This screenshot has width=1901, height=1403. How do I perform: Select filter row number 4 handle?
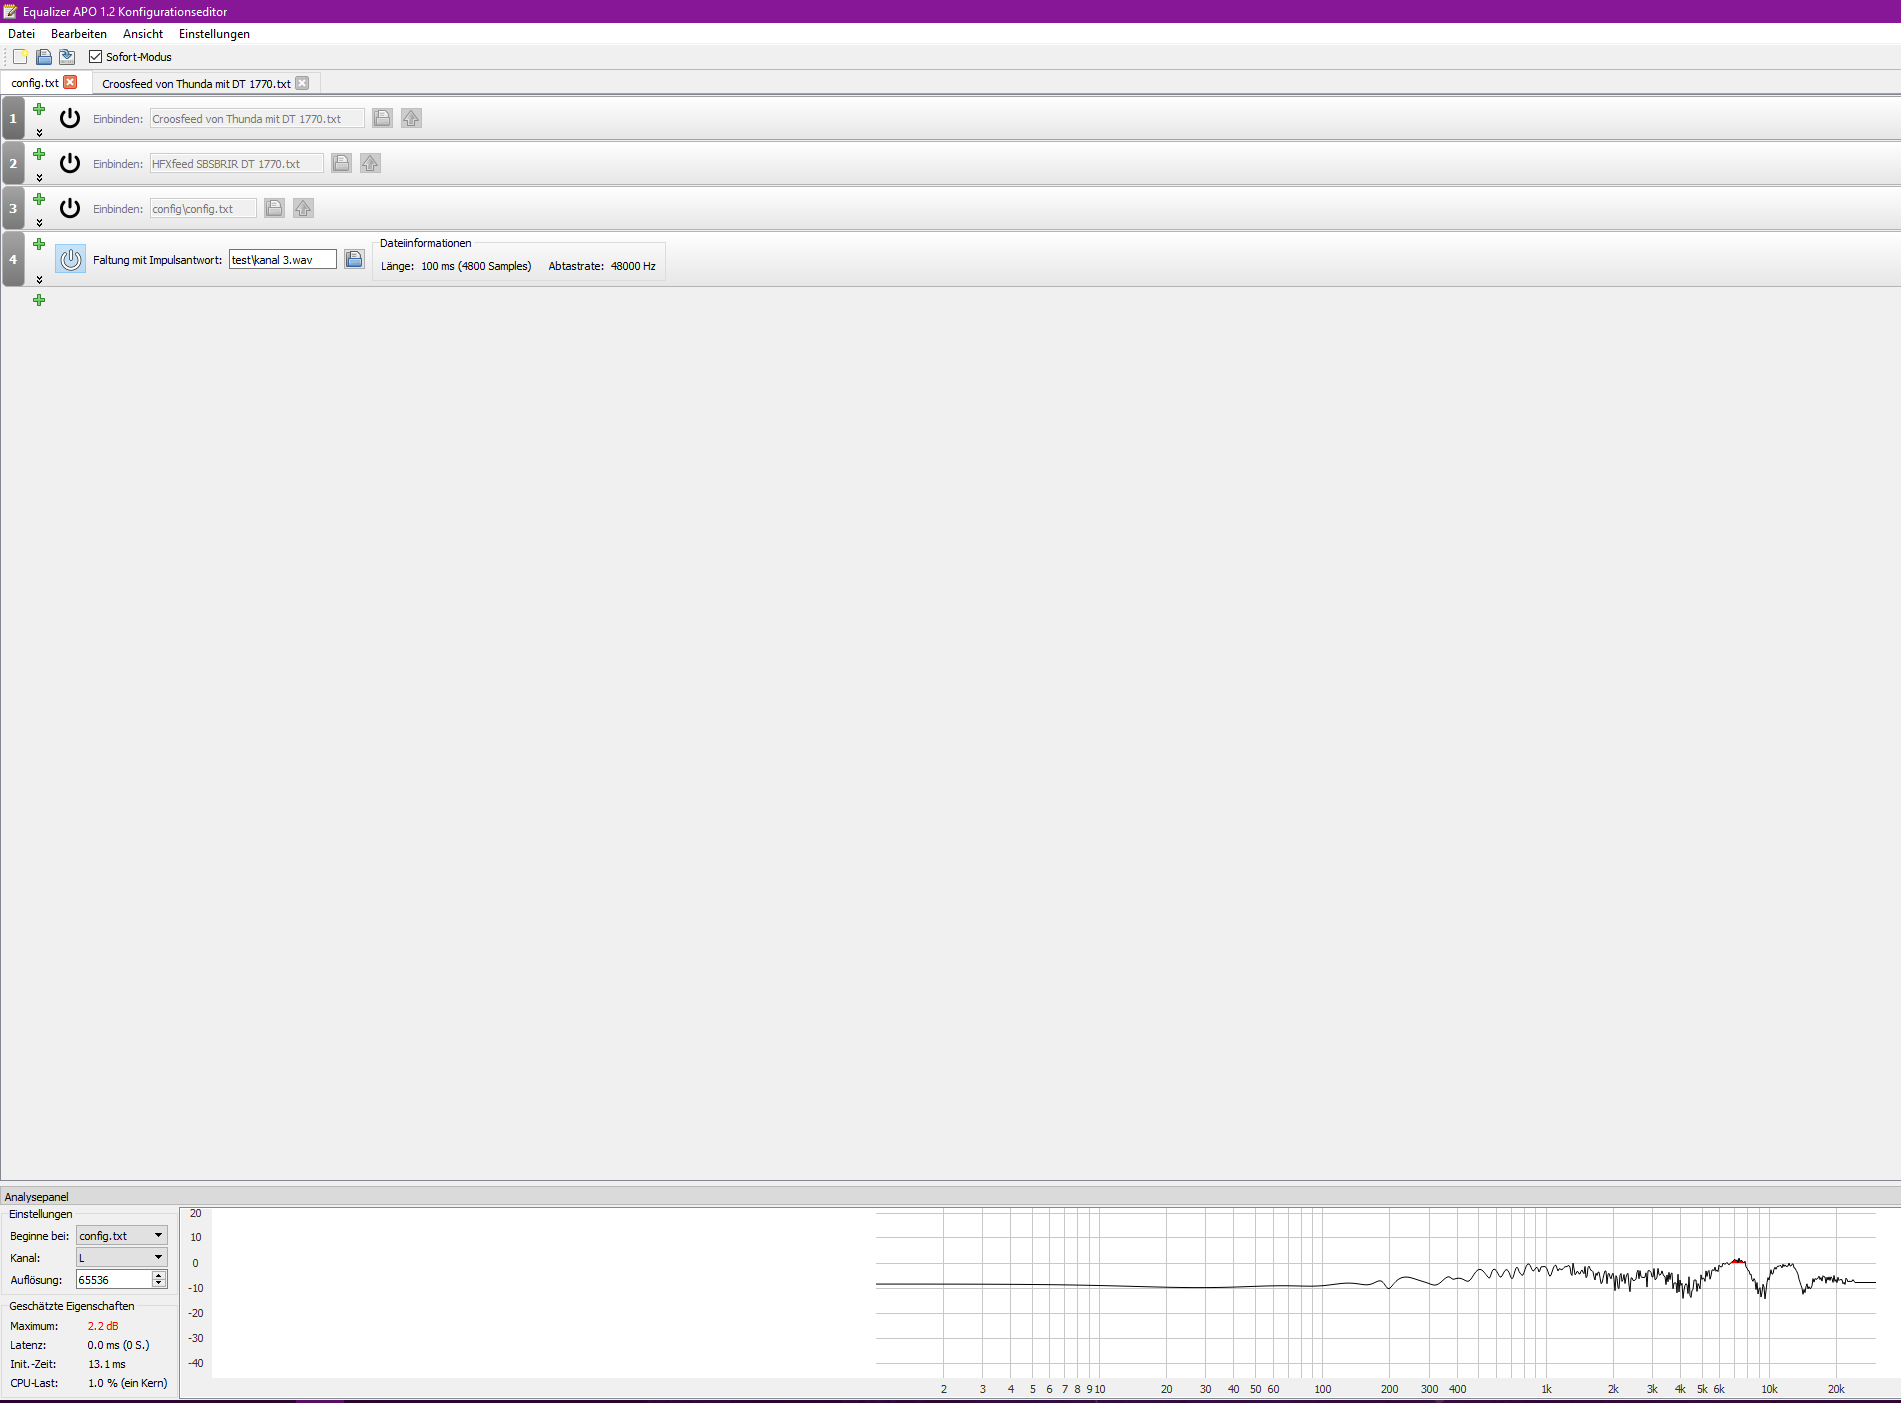click(x=13, y=259)
